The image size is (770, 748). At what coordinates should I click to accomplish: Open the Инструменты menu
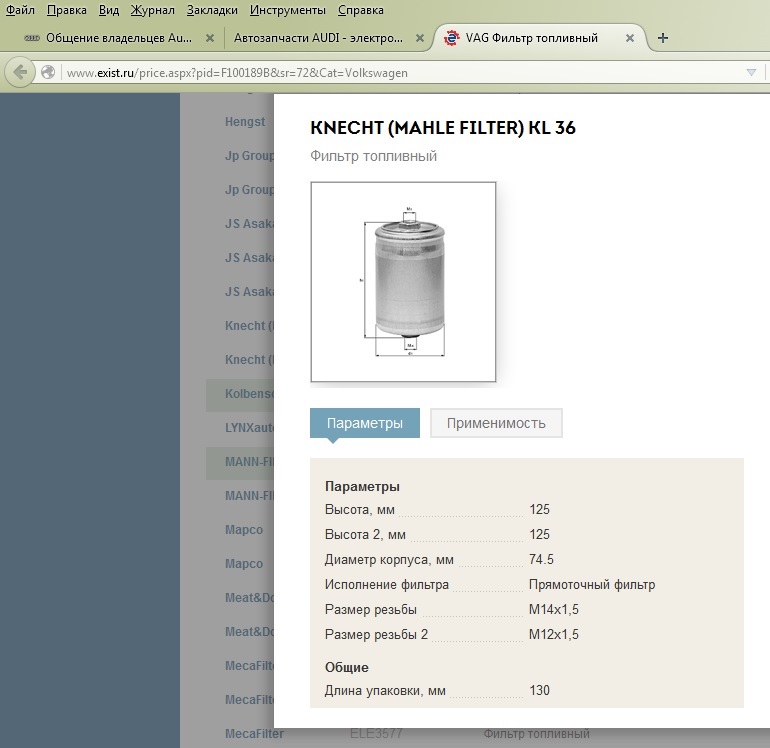pos(288,10)
